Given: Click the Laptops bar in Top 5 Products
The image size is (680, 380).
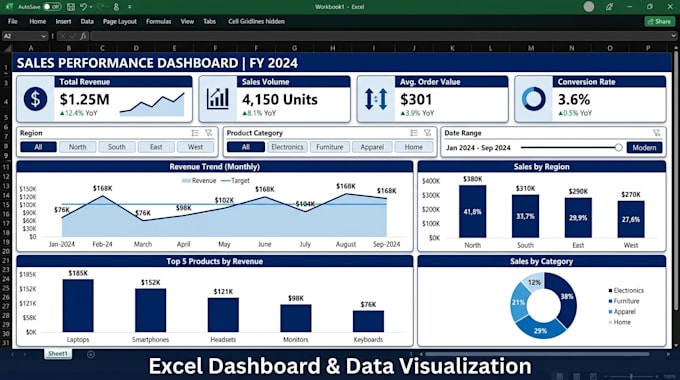Looking at the screenshot, I should [78, 306].
